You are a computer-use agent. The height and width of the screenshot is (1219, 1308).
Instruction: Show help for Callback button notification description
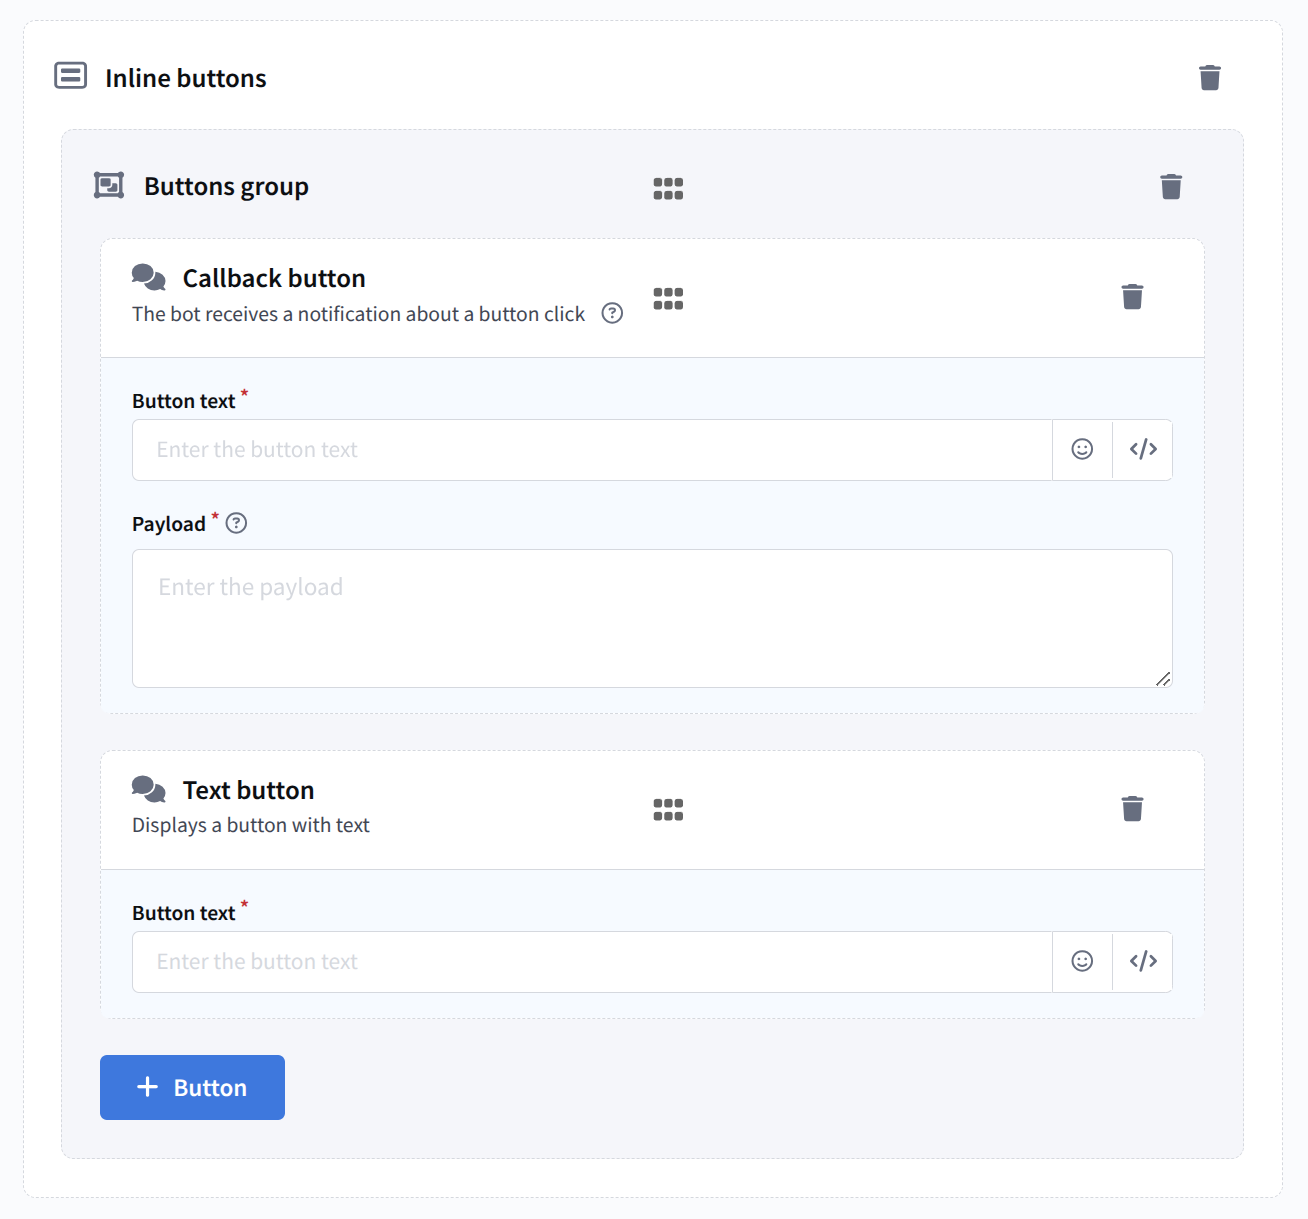pyautogui.click(x=612, y=314)
